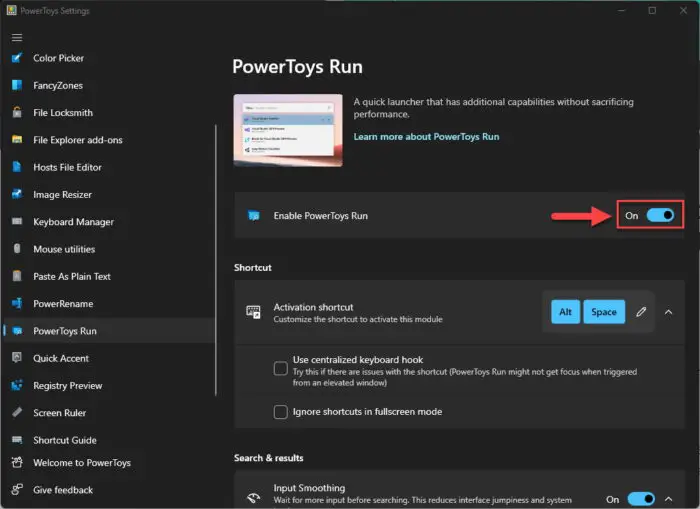Click the Keyboard Manager icon

pyautogui.click(x=17, y=221)
